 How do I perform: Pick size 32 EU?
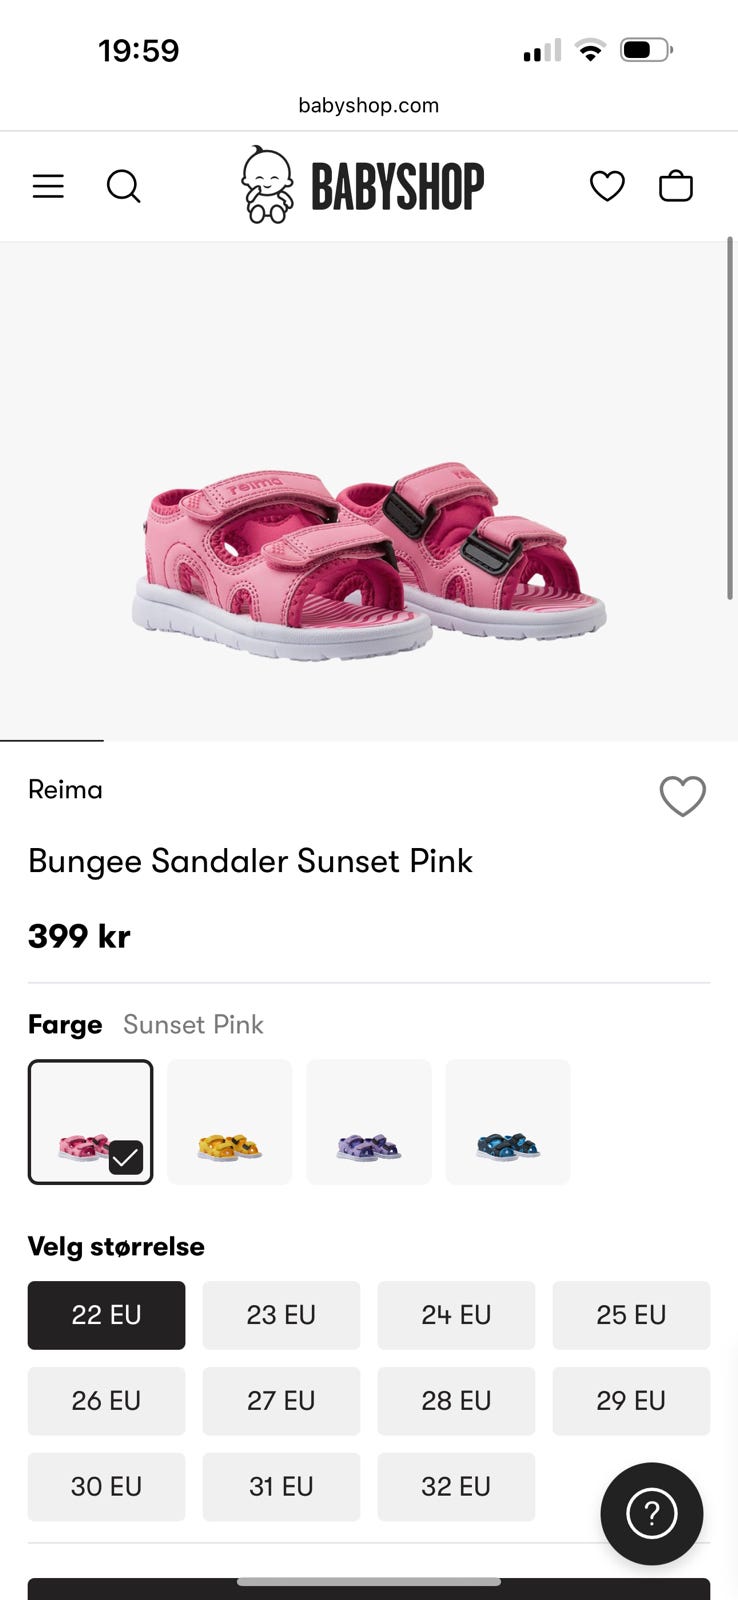[456, 1487]
